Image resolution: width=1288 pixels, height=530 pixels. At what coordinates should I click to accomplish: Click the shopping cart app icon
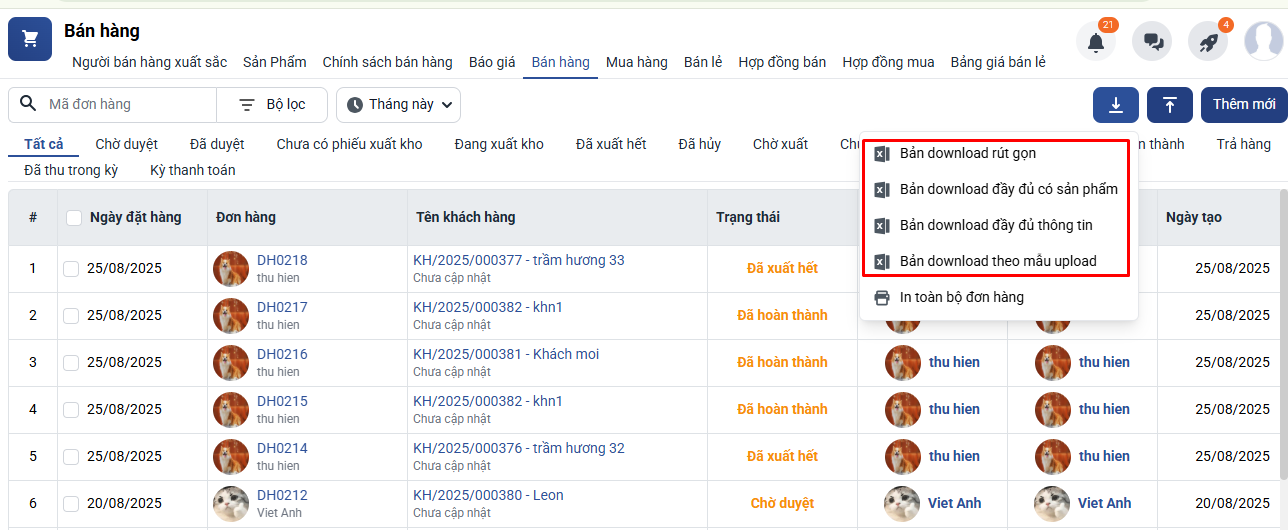[x=30, y=39]
